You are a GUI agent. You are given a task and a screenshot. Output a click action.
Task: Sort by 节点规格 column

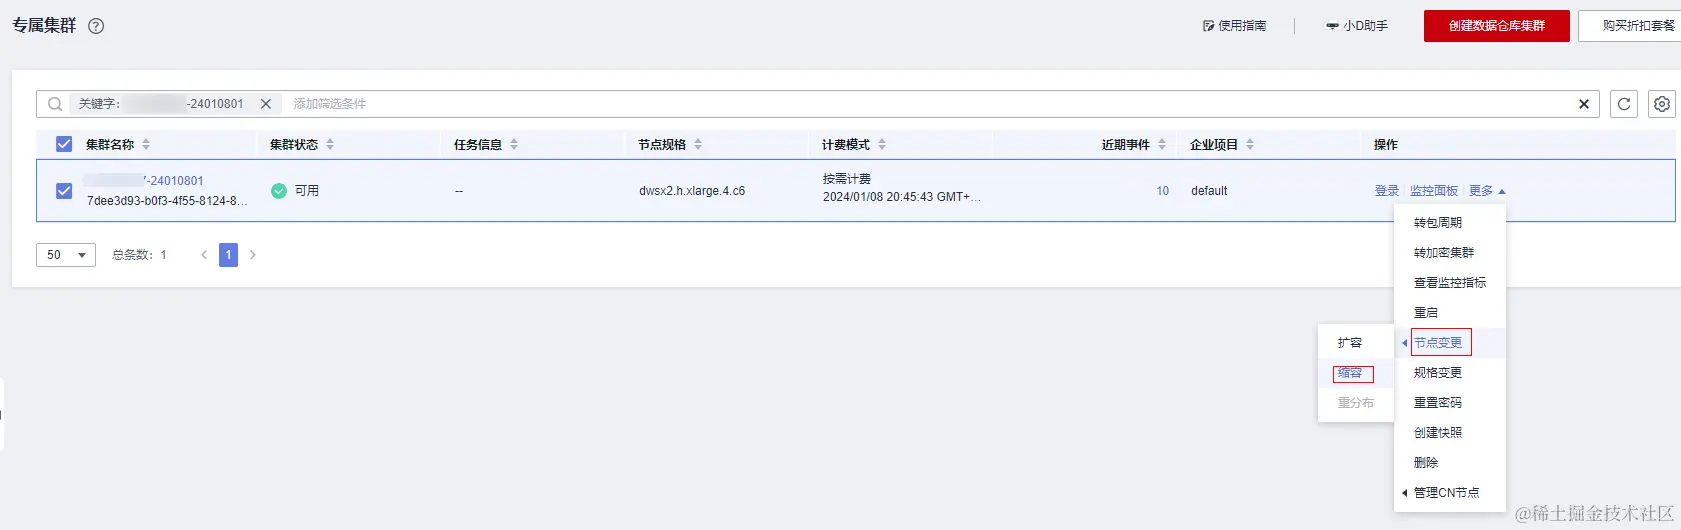[x=698, y=144]
